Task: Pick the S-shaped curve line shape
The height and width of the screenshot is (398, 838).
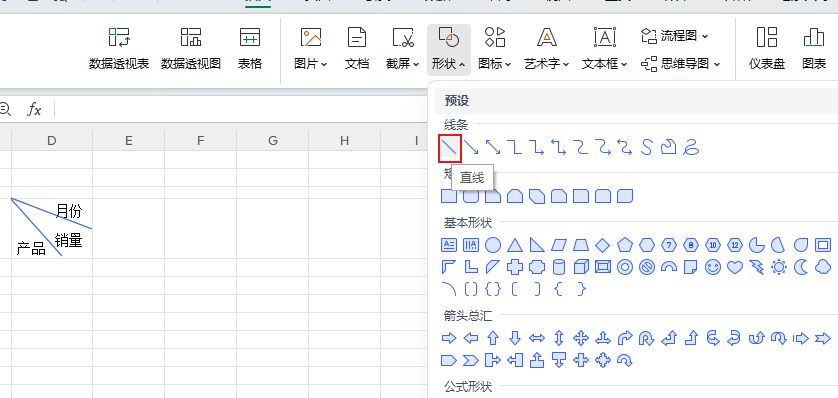Action: click(x=647, y=147)
